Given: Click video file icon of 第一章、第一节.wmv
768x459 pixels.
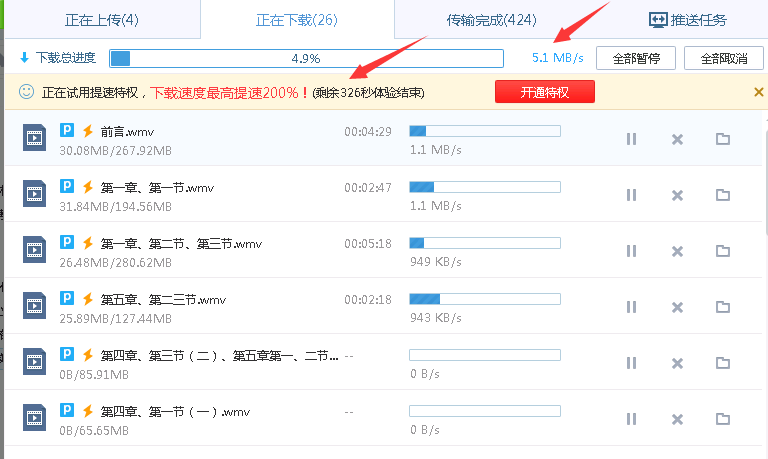Looking at the screenshot, I should [34, 193].
